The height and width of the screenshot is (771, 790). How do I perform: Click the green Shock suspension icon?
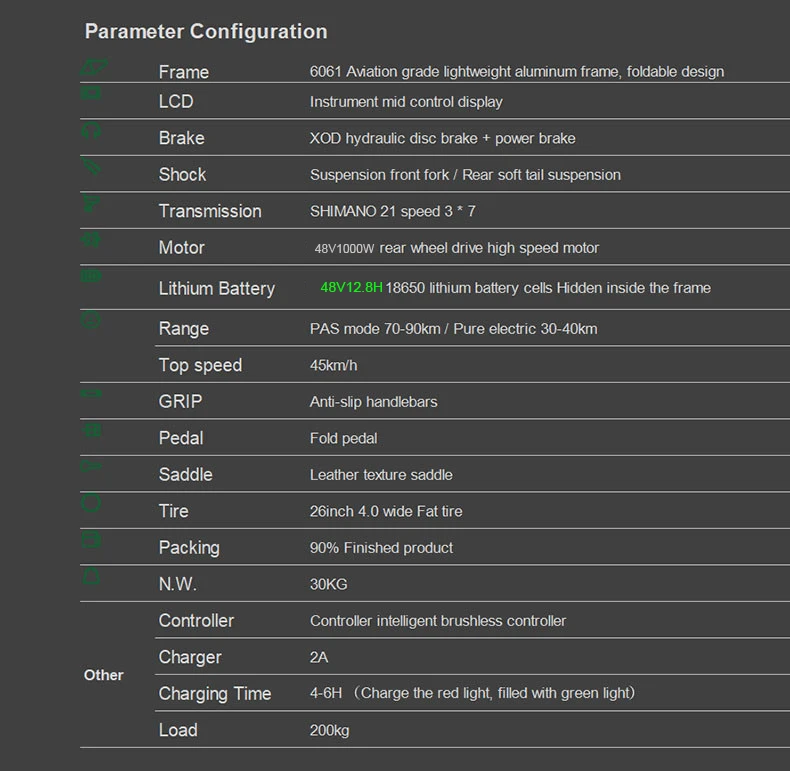pyautogui.click(x=92, y=167)
